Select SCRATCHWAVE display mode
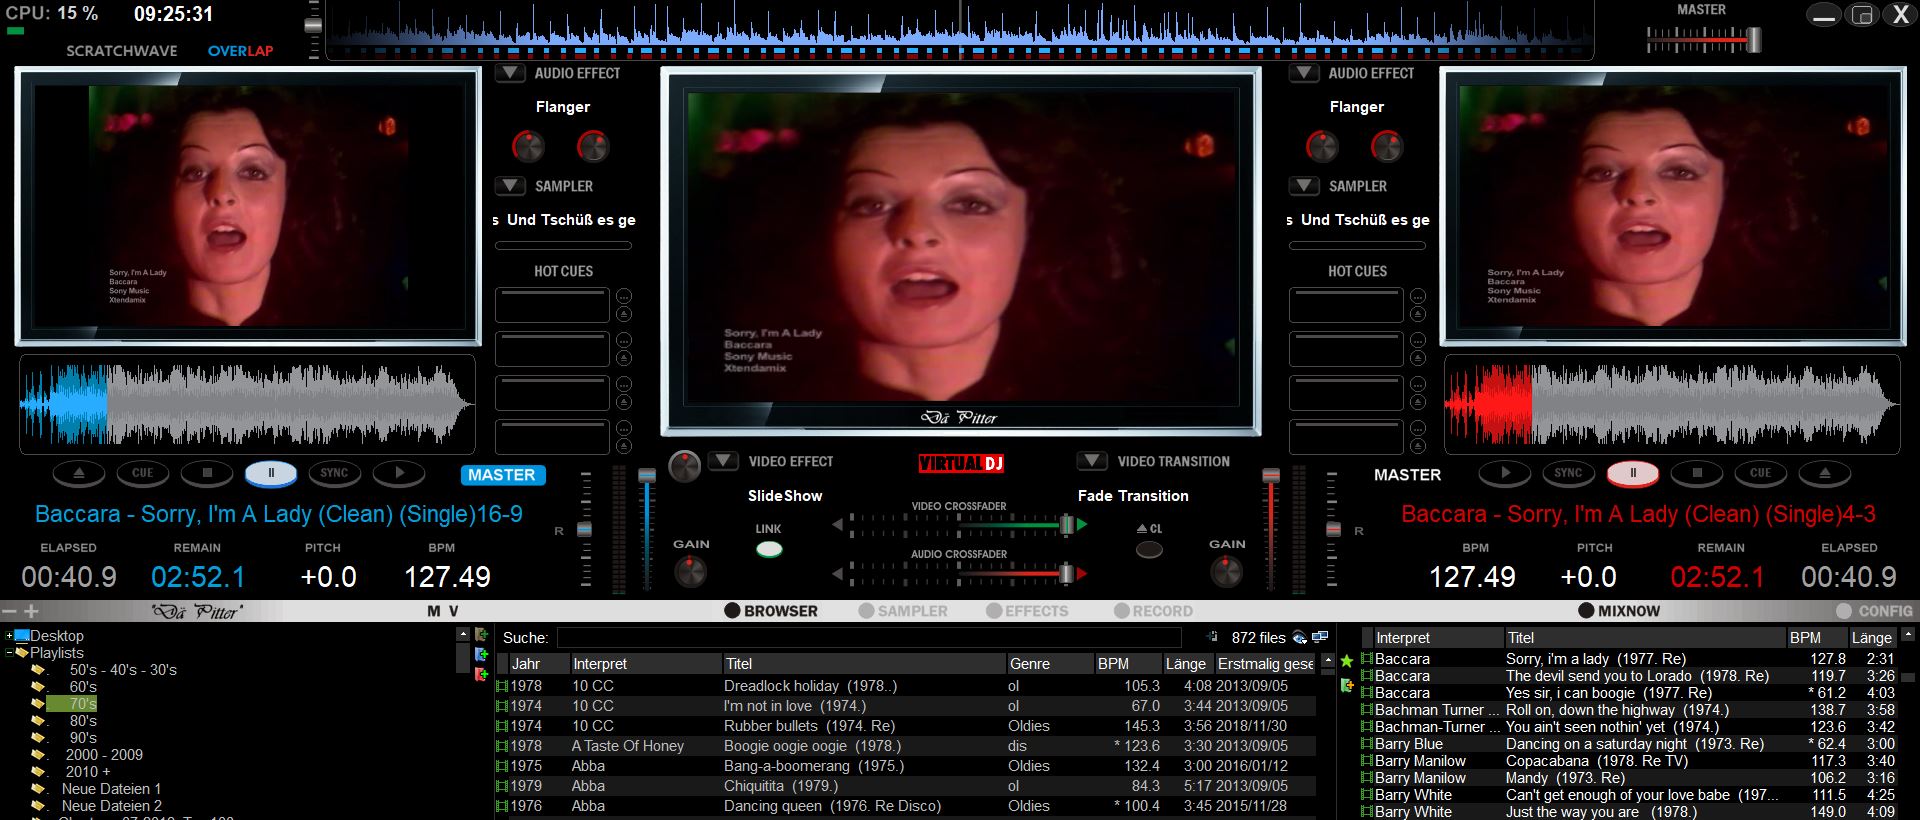This screenshot has height=820, width=1920. [122, 51]
